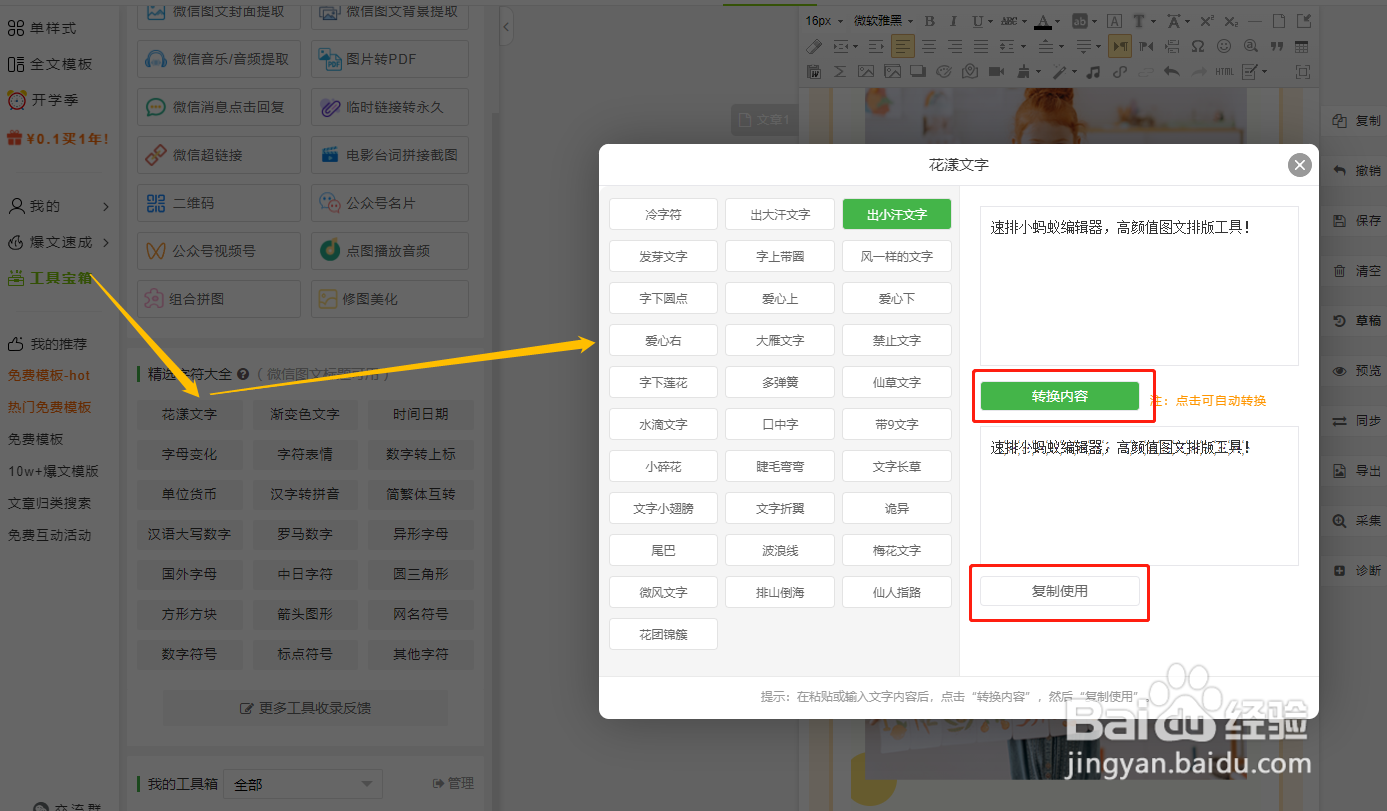1387x811 pixels.
Task: Open the emoji smiley icon
Action: click(x=1224, y=46)
